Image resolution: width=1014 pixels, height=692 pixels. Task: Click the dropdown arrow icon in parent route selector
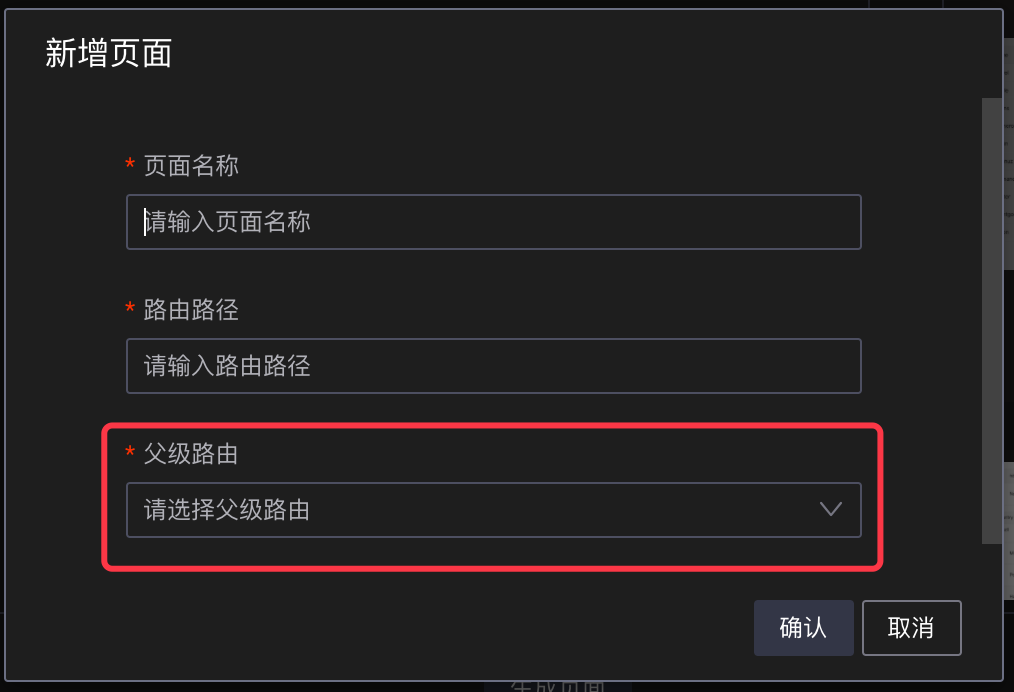[830, 510]
